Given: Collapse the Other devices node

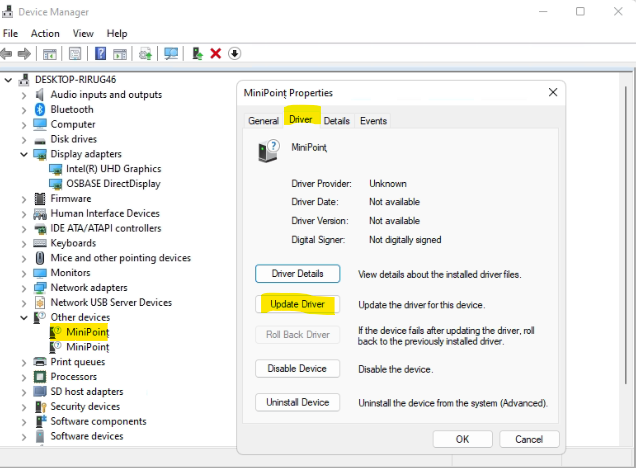Looking at the screenshot, I should (24, 317).
